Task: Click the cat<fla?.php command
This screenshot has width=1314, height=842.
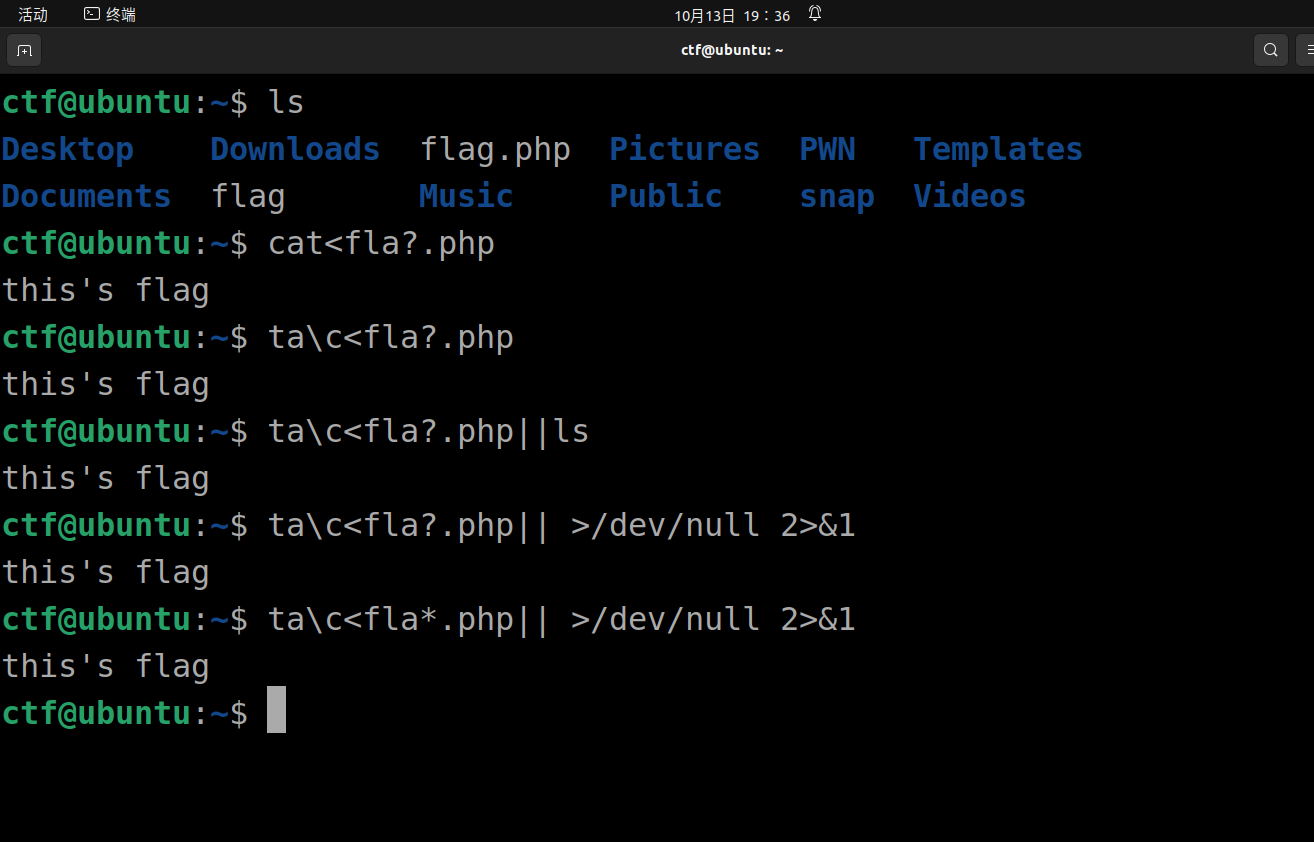Action: pyautogui.click(x=381, y=244)
